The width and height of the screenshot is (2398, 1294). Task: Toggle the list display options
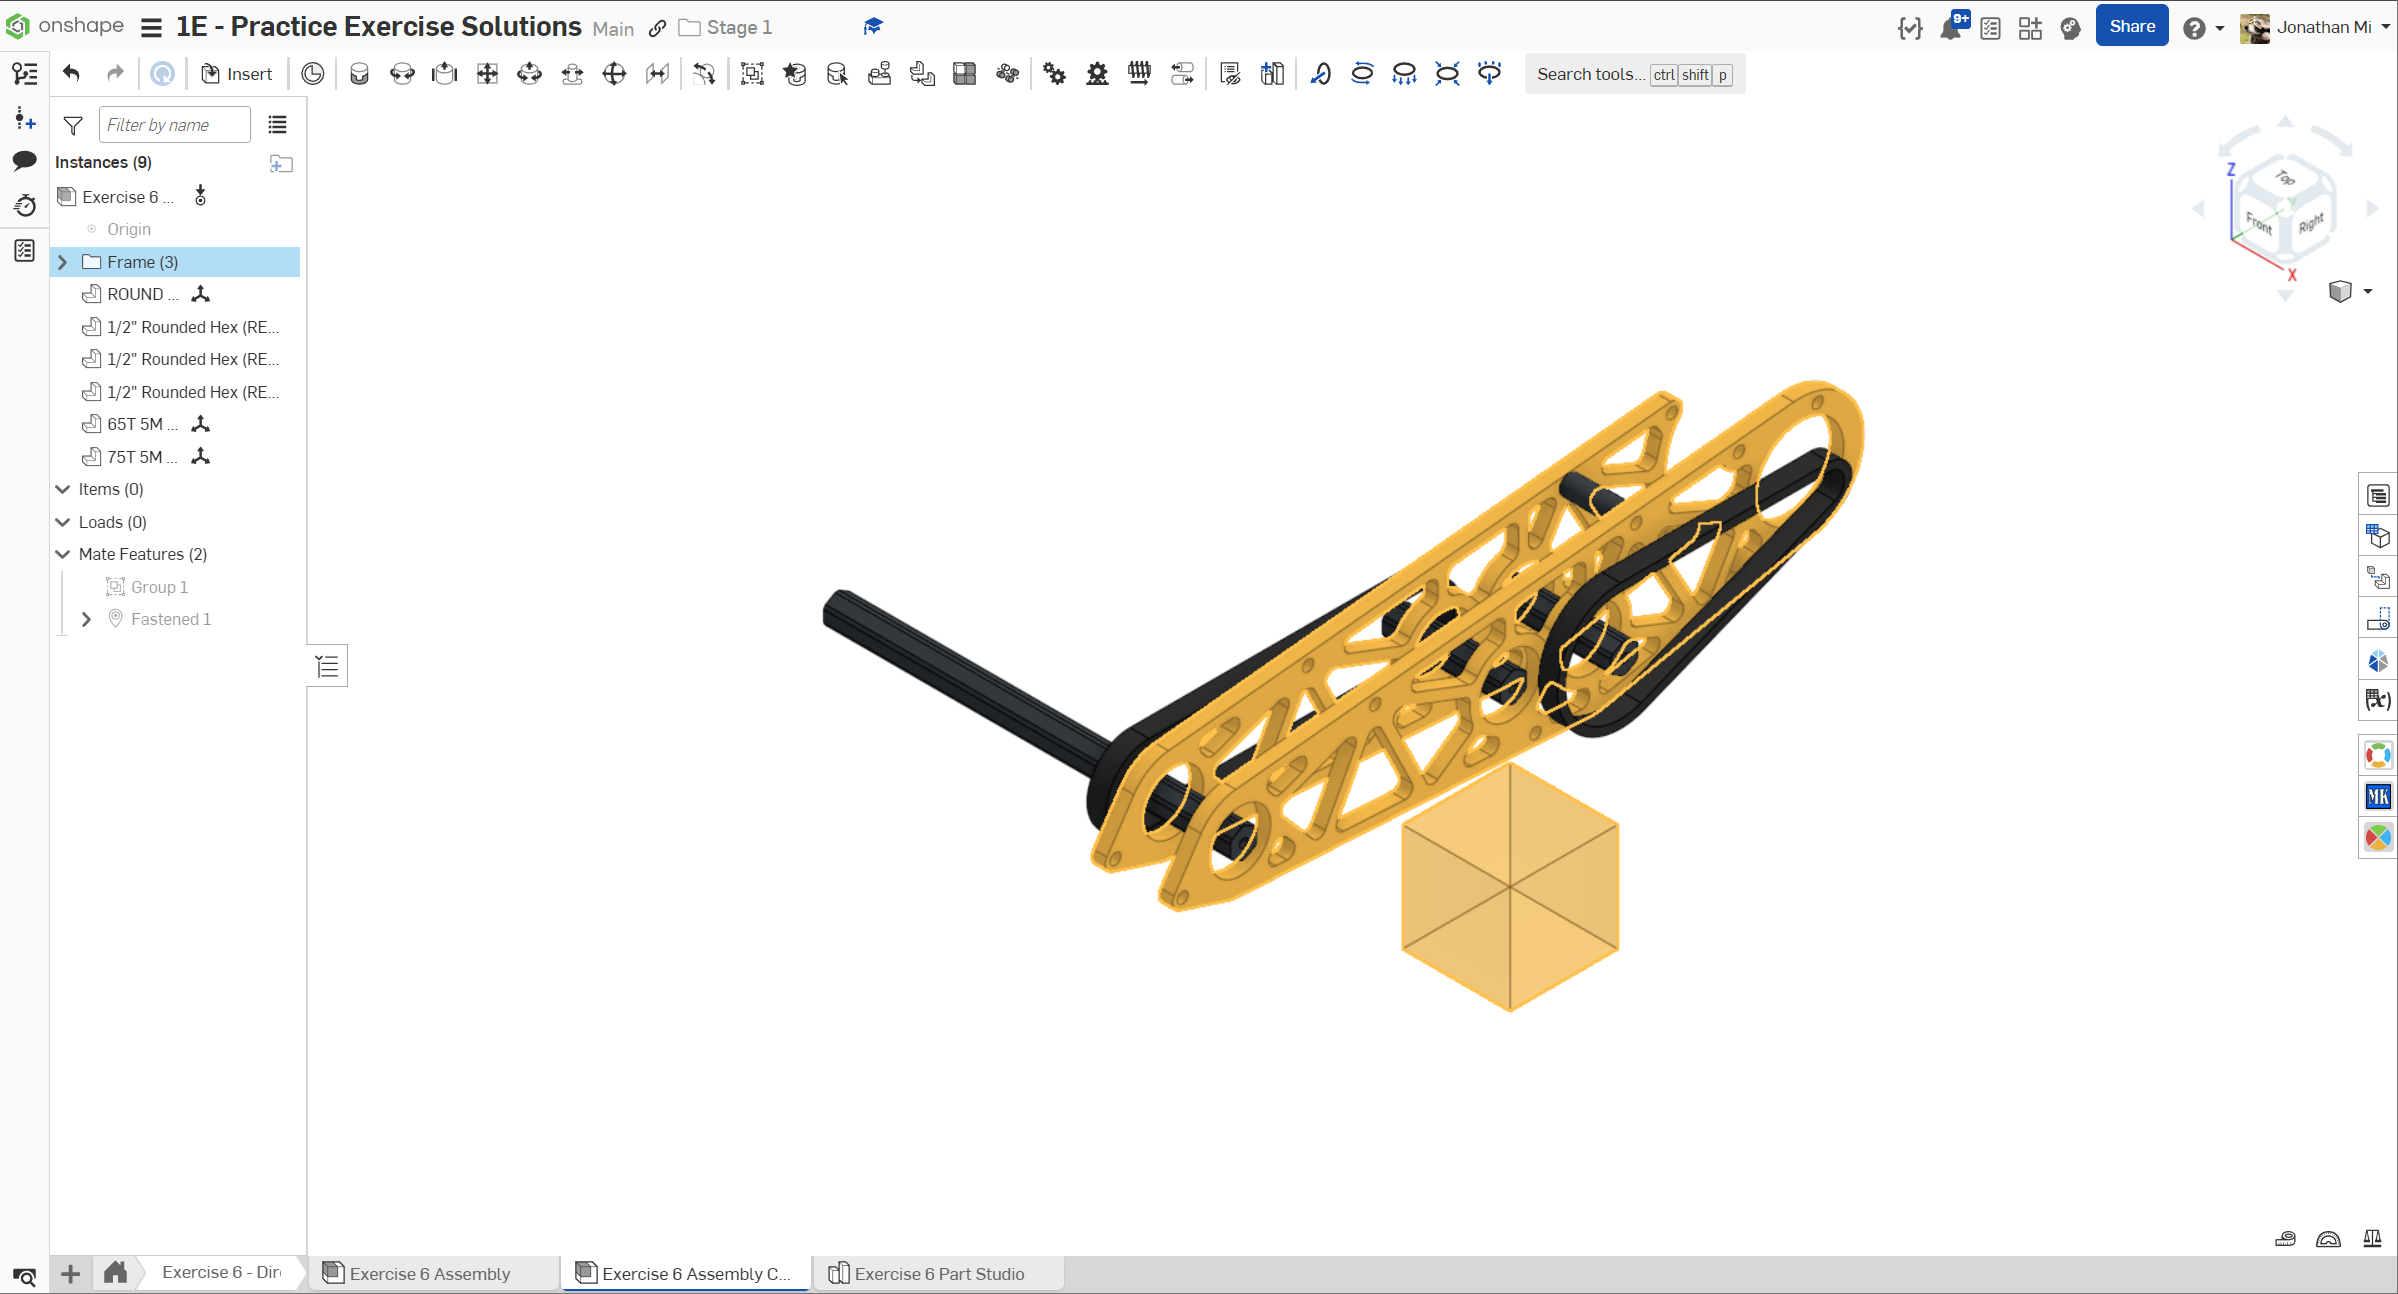277,125
